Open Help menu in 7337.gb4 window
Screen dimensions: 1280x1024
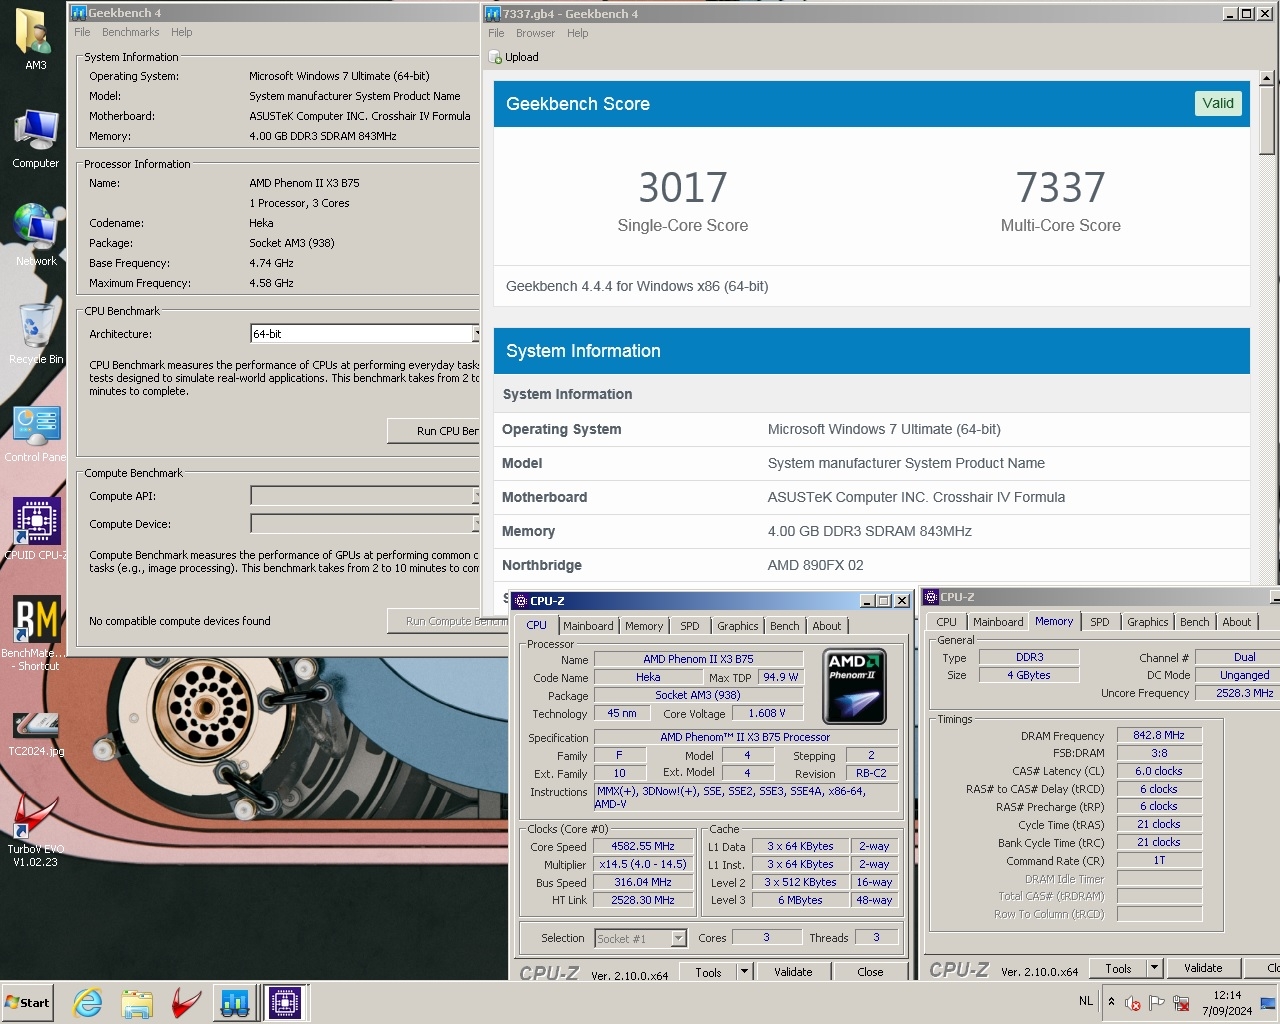pos(578,33)
